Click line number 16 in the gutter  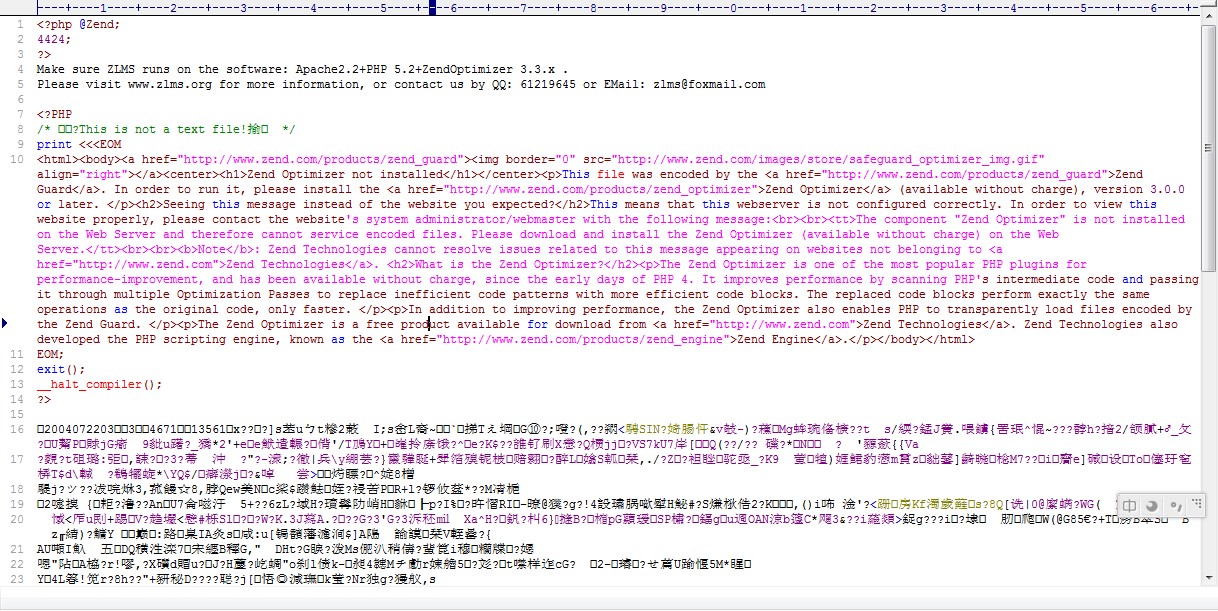pyautogui.click(x=17, y=429)
